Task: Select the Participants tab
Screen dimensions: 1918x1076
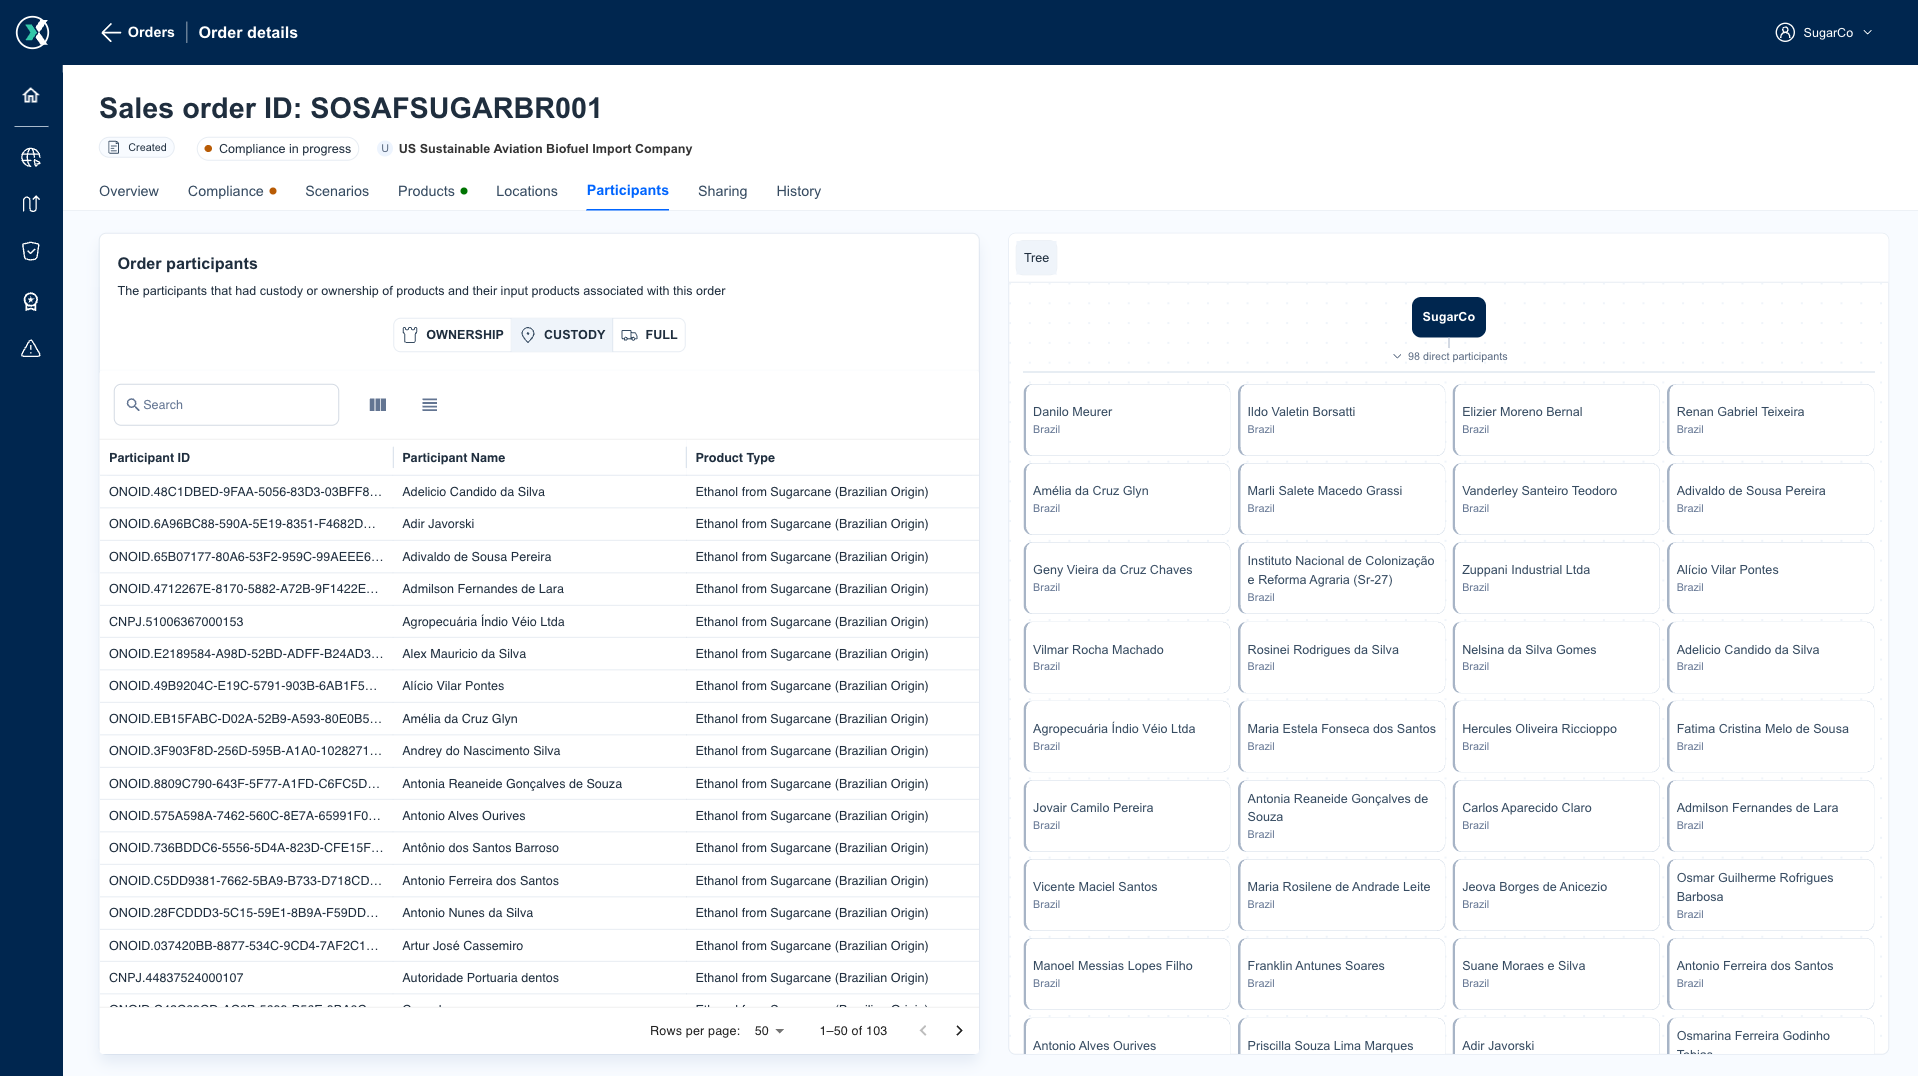Action: click(628, 190)
